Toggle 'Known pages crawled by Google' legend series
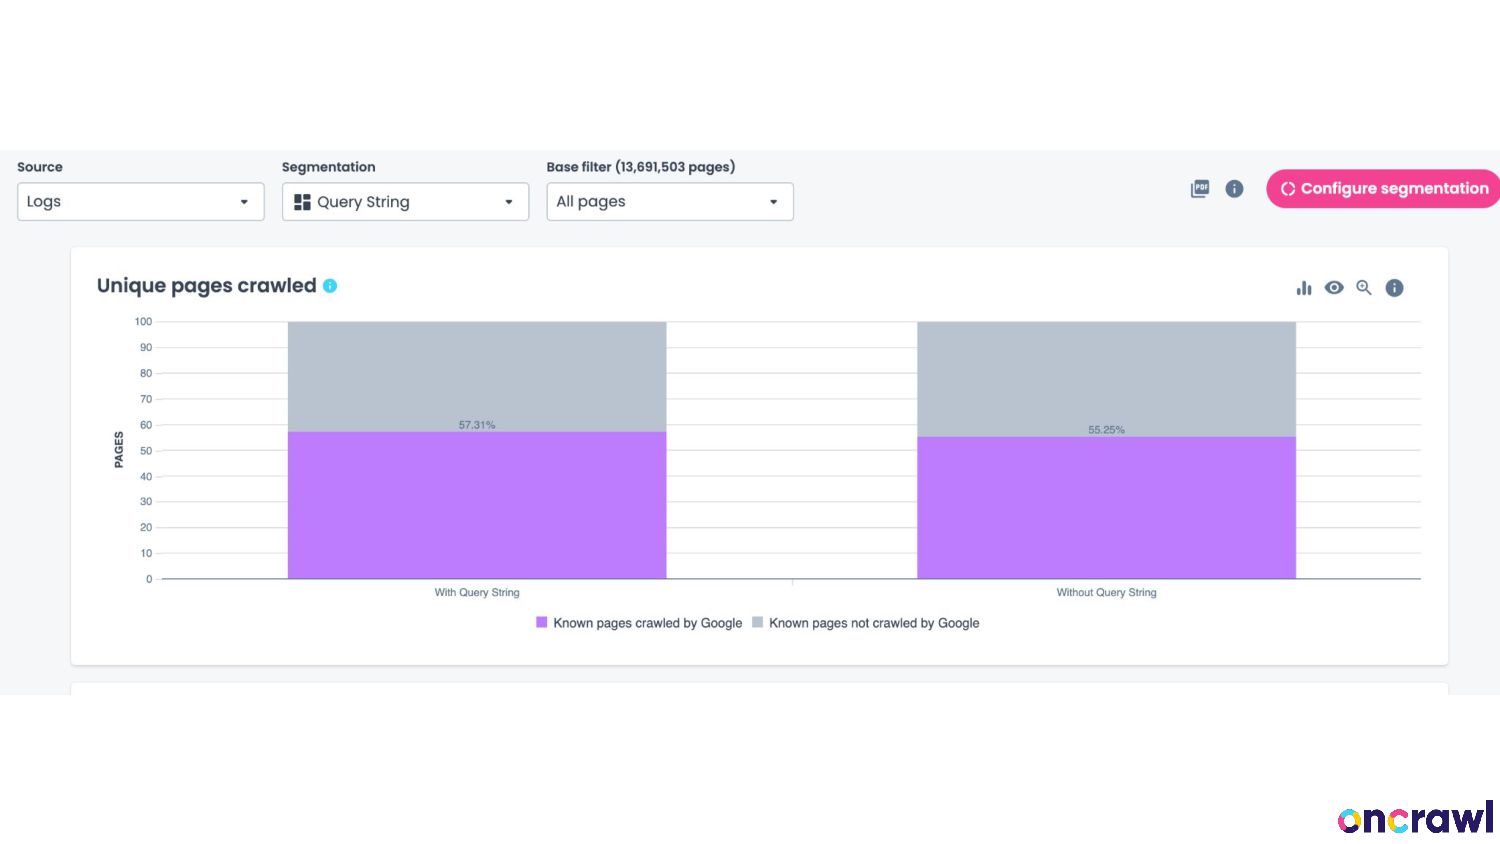This screenshot has width=1500, height=844. 639,623
